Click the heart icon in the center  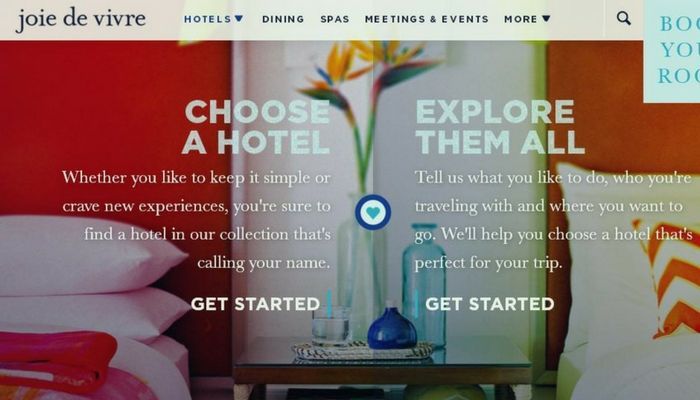point(373,212)
